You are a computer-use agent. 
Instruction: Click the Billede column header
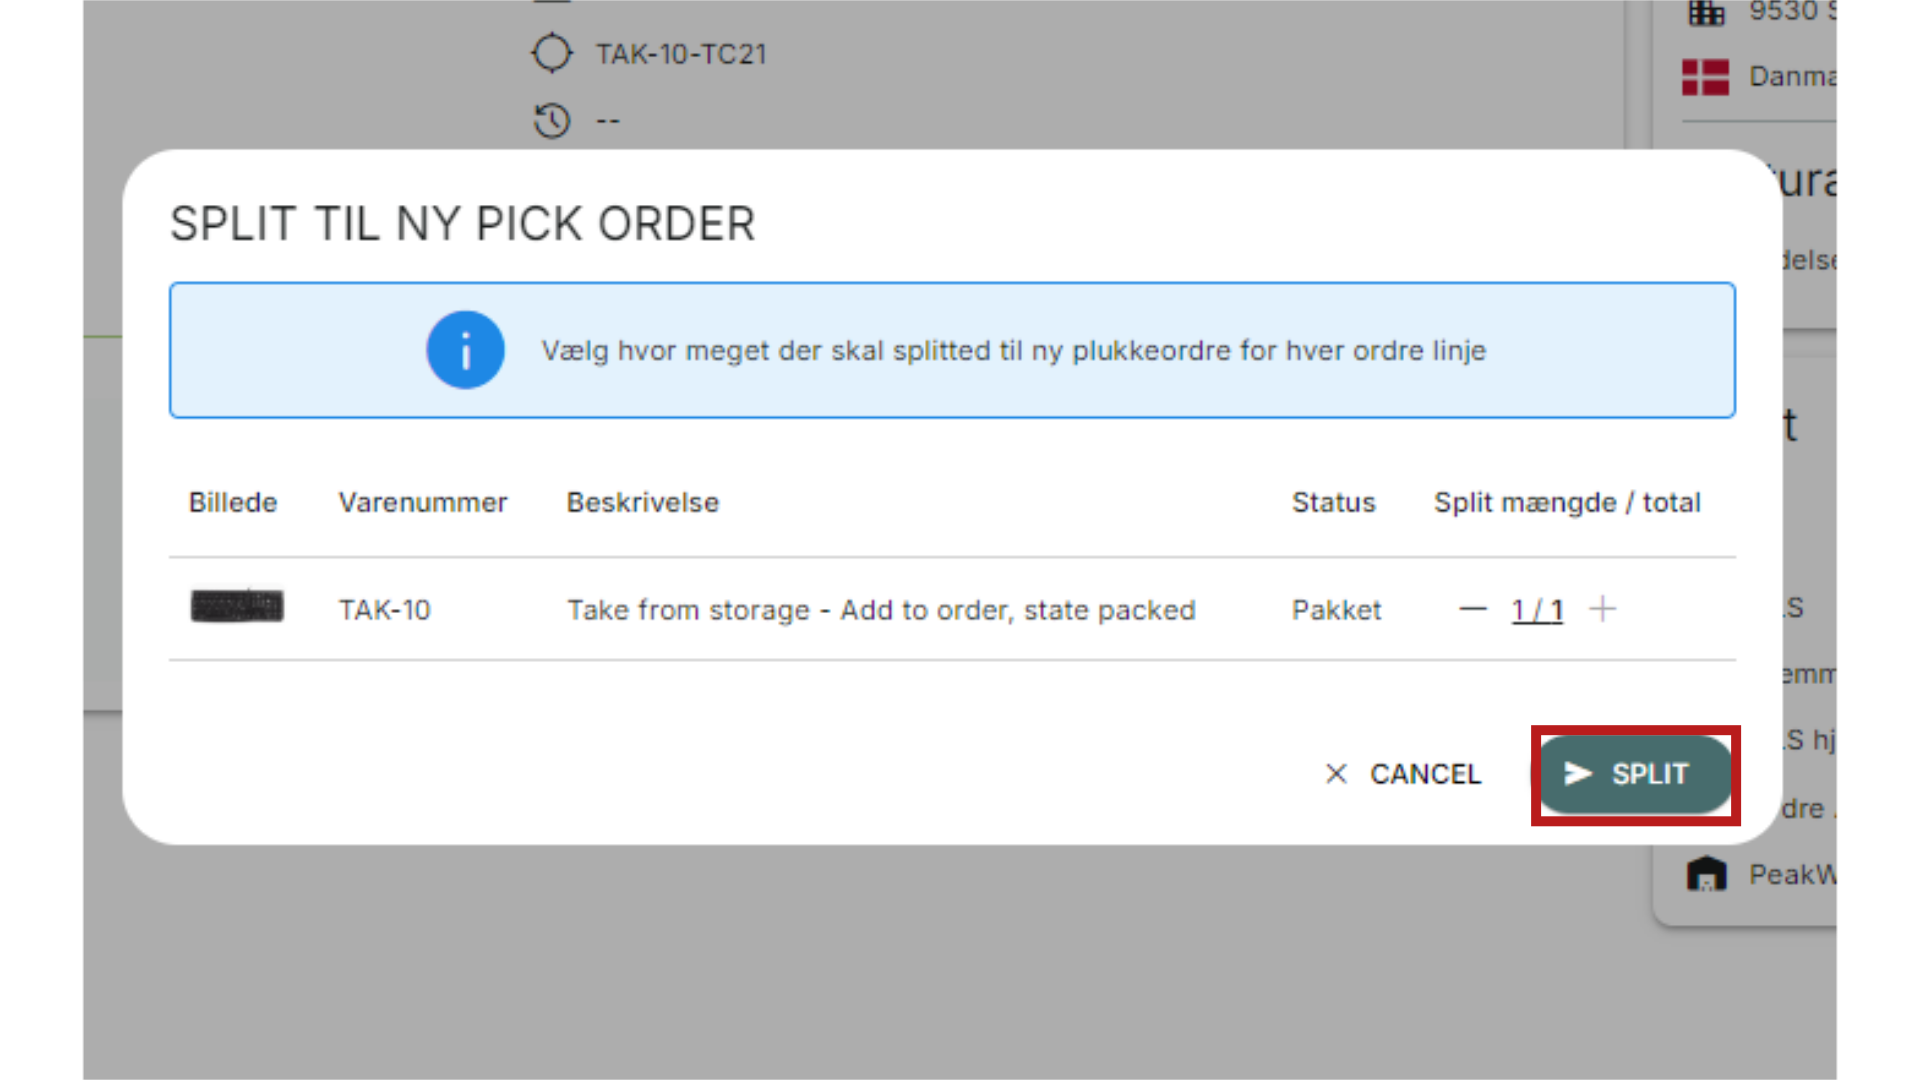coord(233,502)
